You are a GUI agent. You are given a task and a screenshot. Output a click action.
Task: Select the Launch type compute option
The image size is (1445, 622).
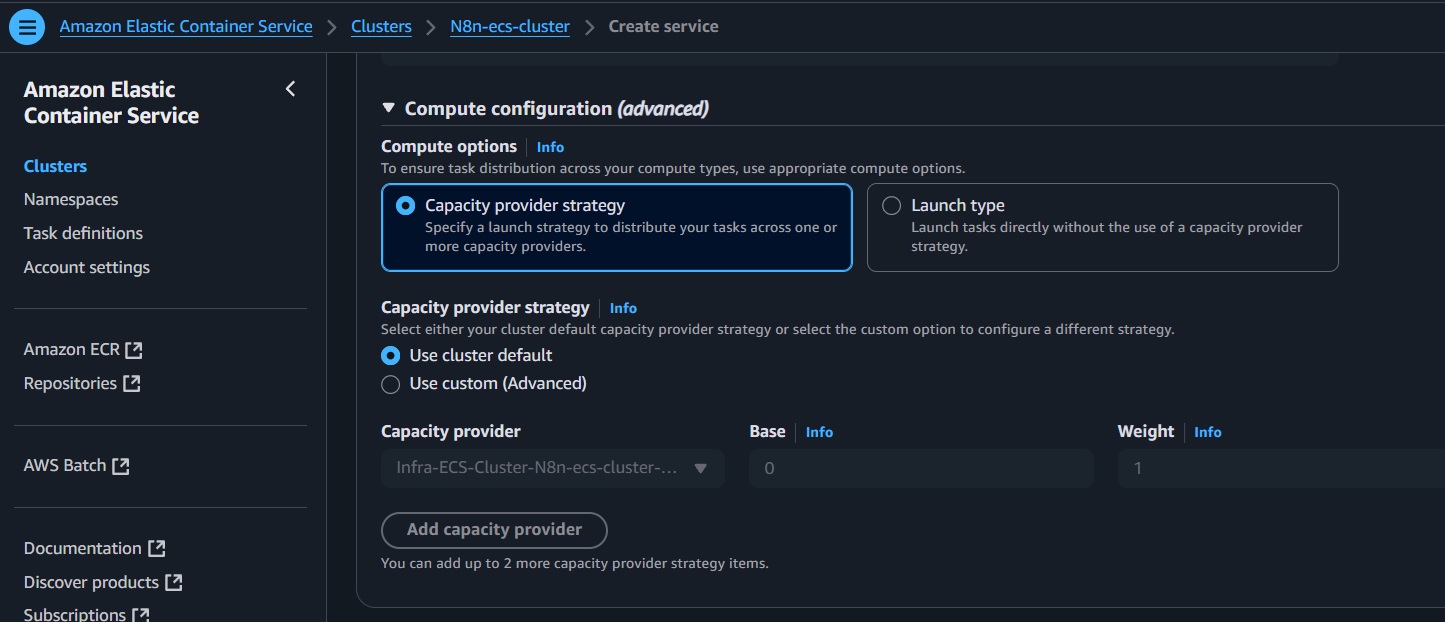(1102, 227)
